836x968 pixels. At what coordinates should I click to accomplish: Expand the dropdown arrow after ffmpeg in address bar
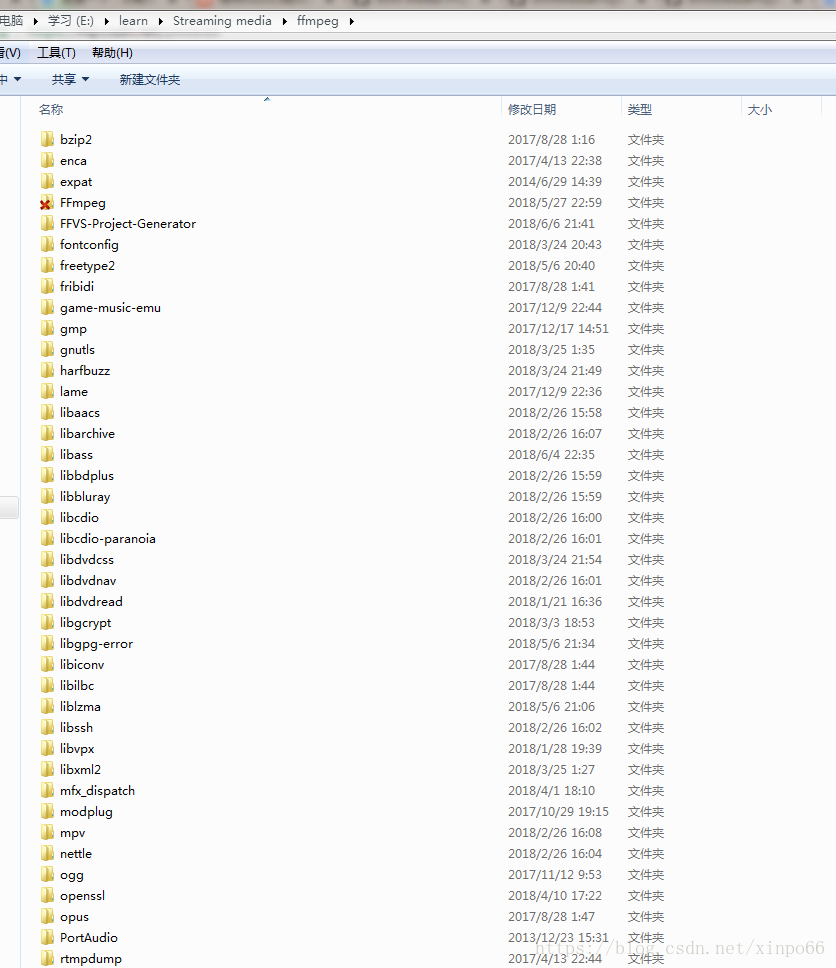352,21
